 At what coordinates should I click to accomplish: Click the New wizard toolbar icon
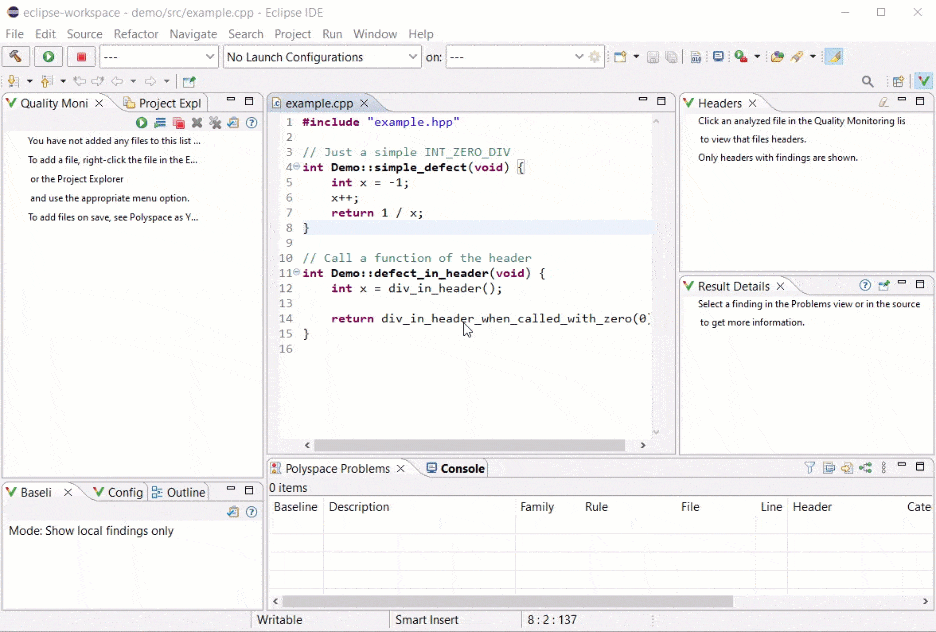point(620,57)
